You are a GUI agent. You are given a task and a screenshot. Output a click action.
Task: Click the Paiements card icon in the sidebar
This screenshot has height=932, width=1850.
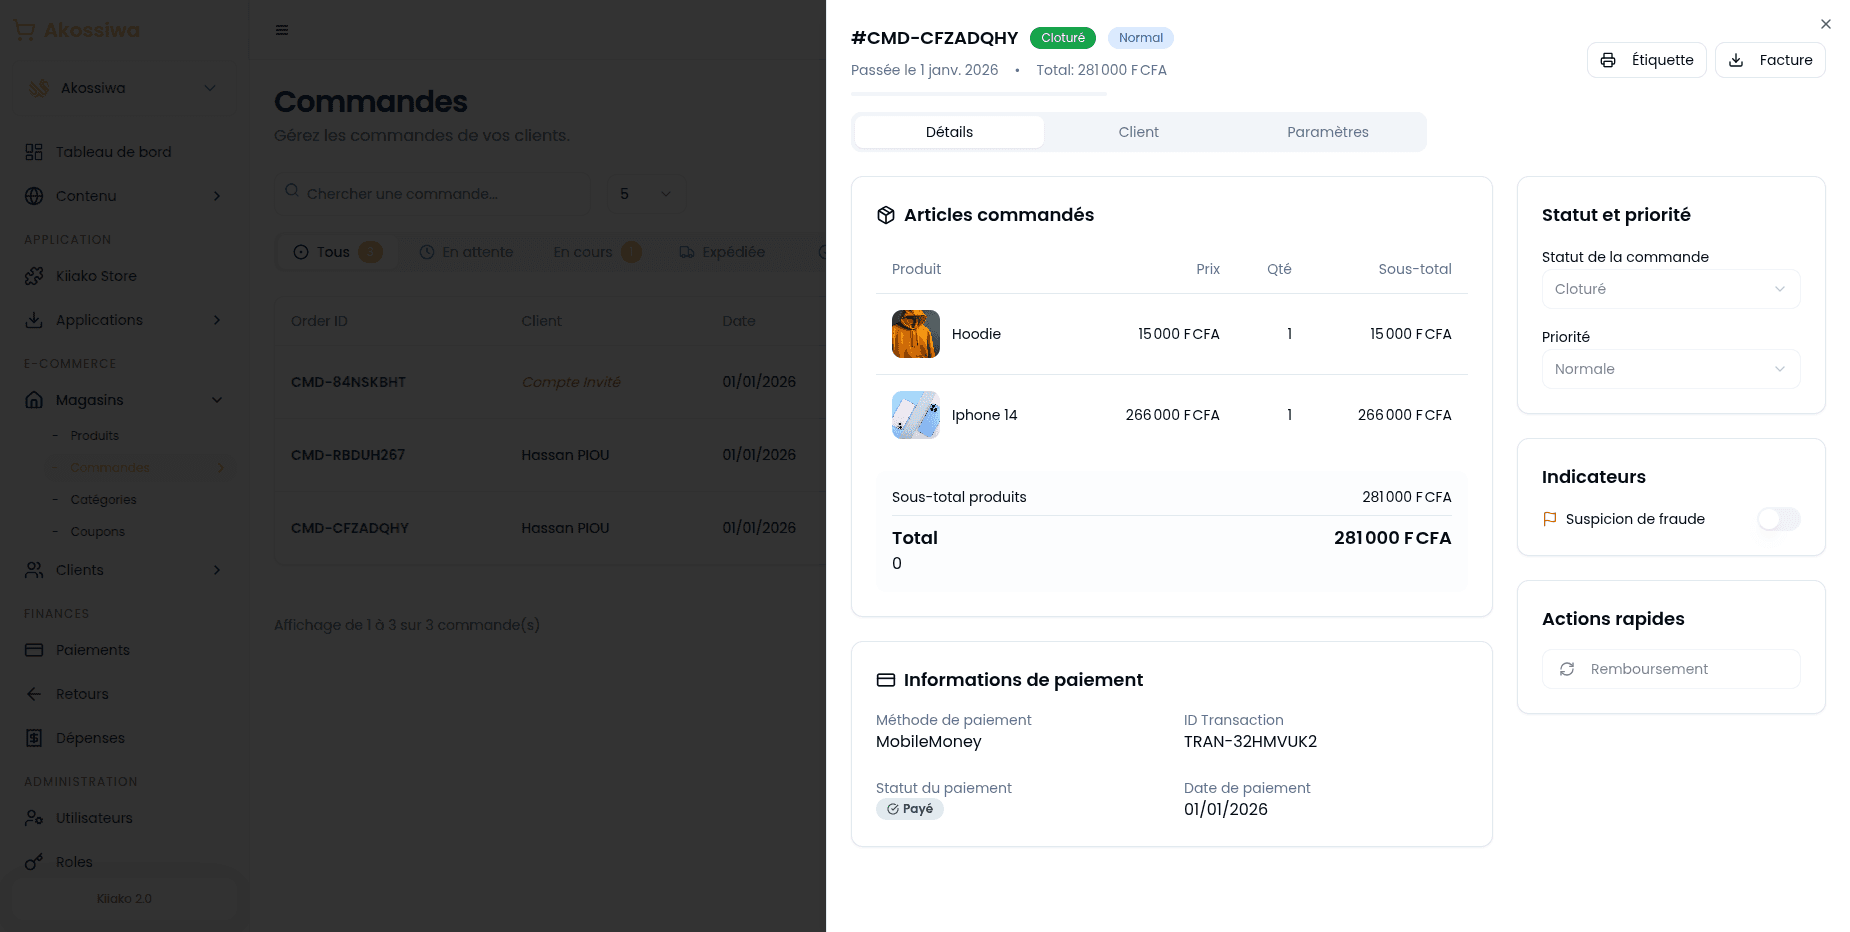click(x=34, y=650)
